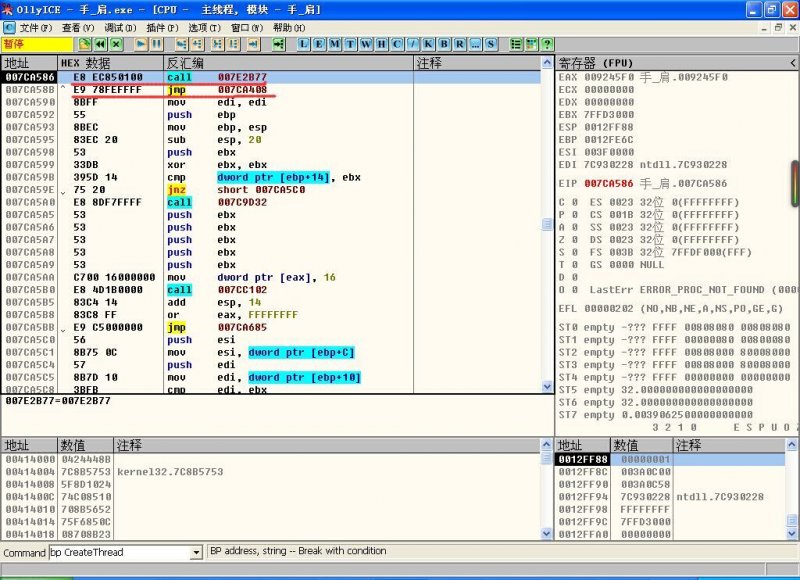The width and height of the screenshot is (800, 580).
Task: Select the jmp 007CA408 disassembly line
Action: (x=240, y=89)
